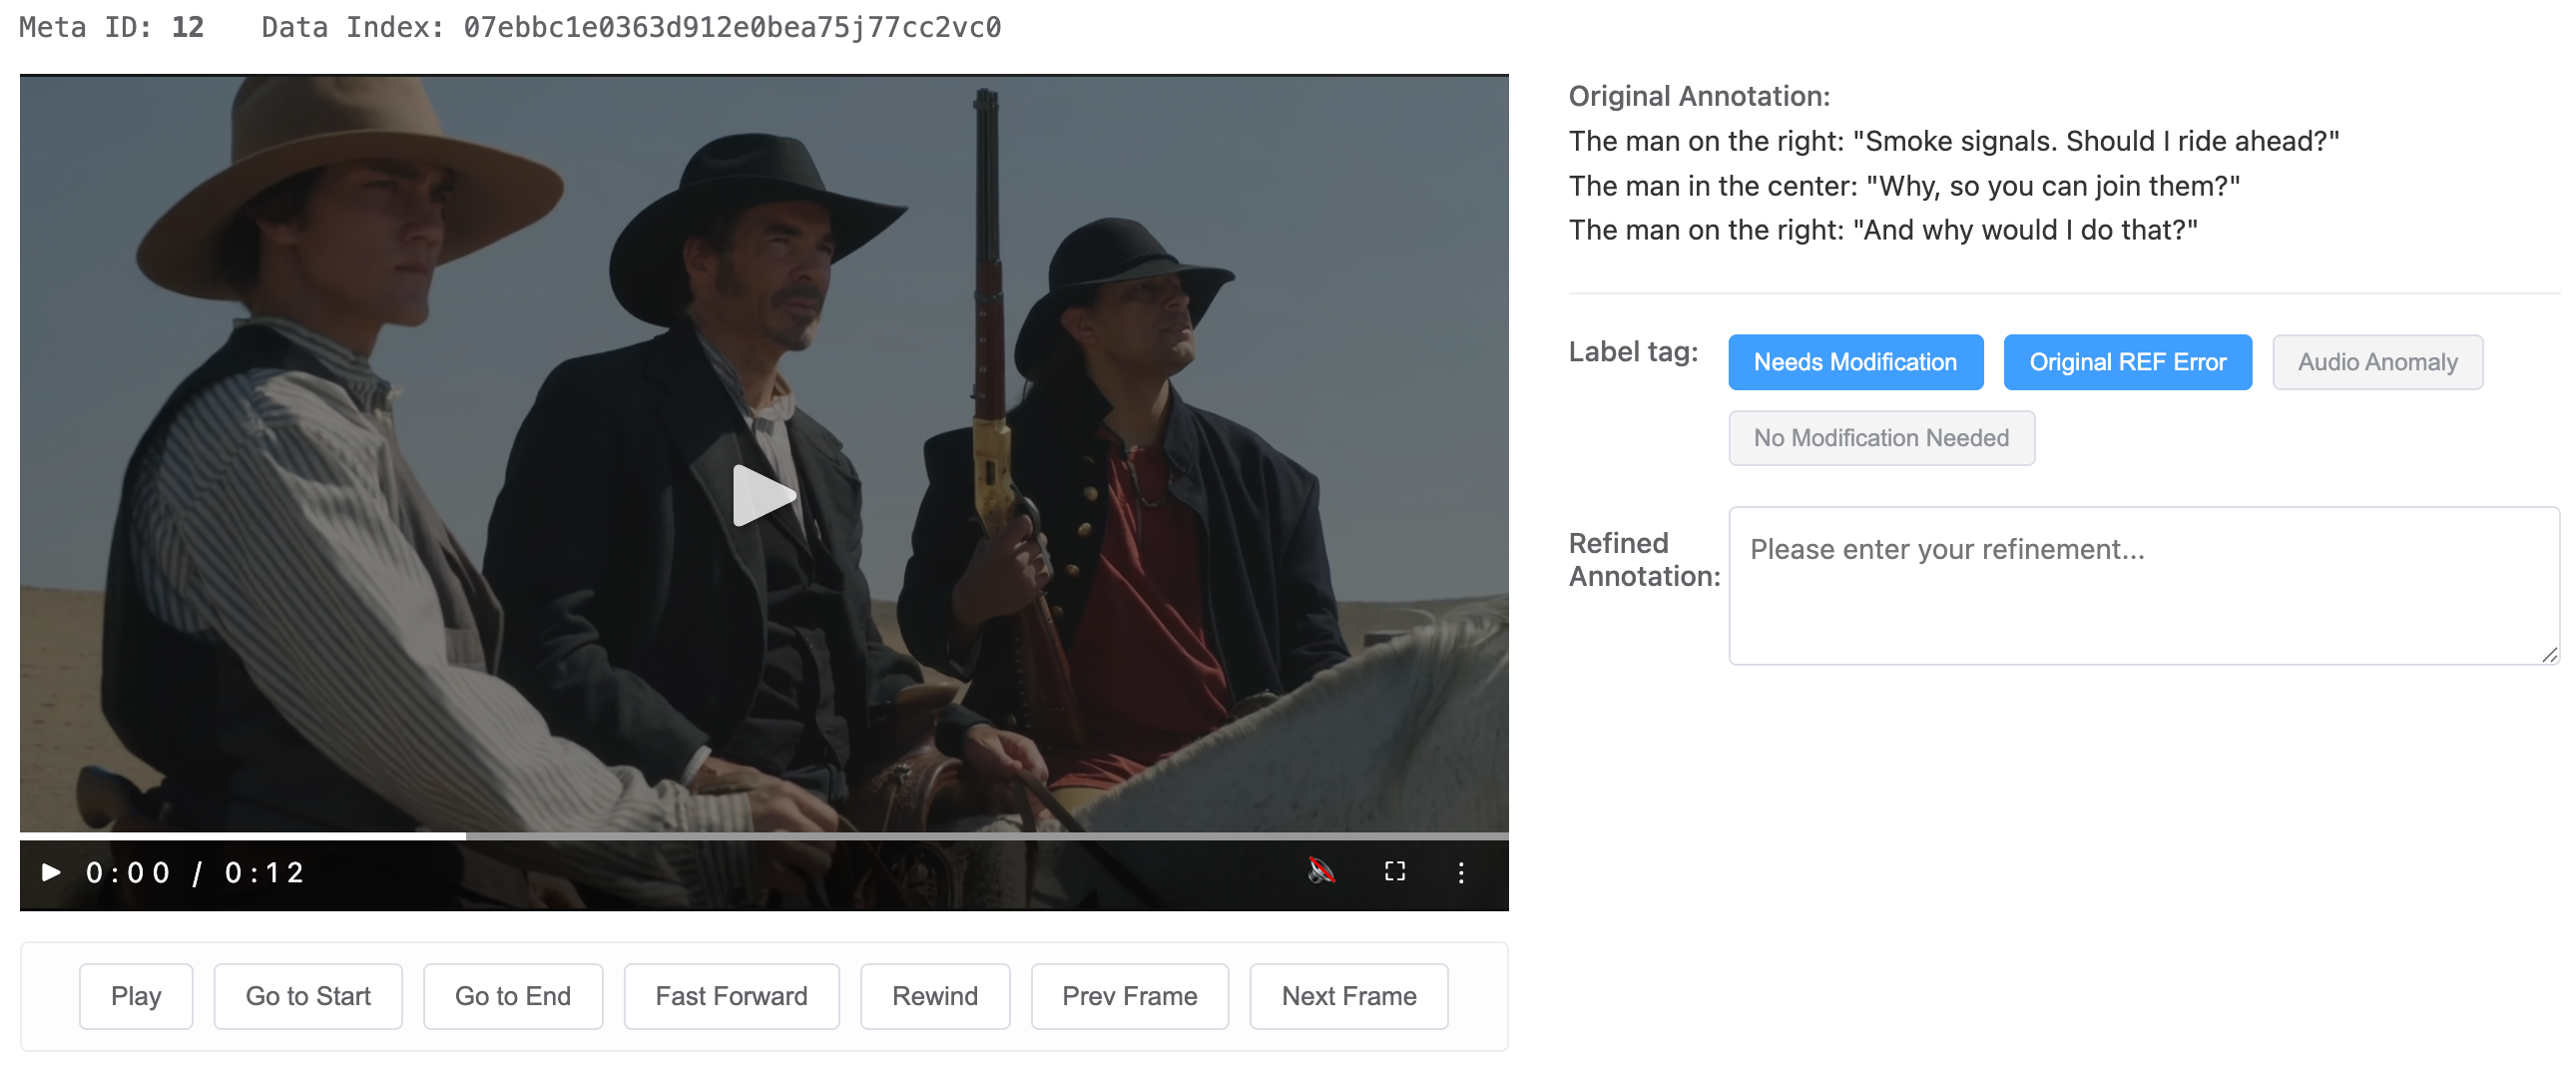Step back with Prev Frame button
The image size is (2576, 1065).
1129,996
